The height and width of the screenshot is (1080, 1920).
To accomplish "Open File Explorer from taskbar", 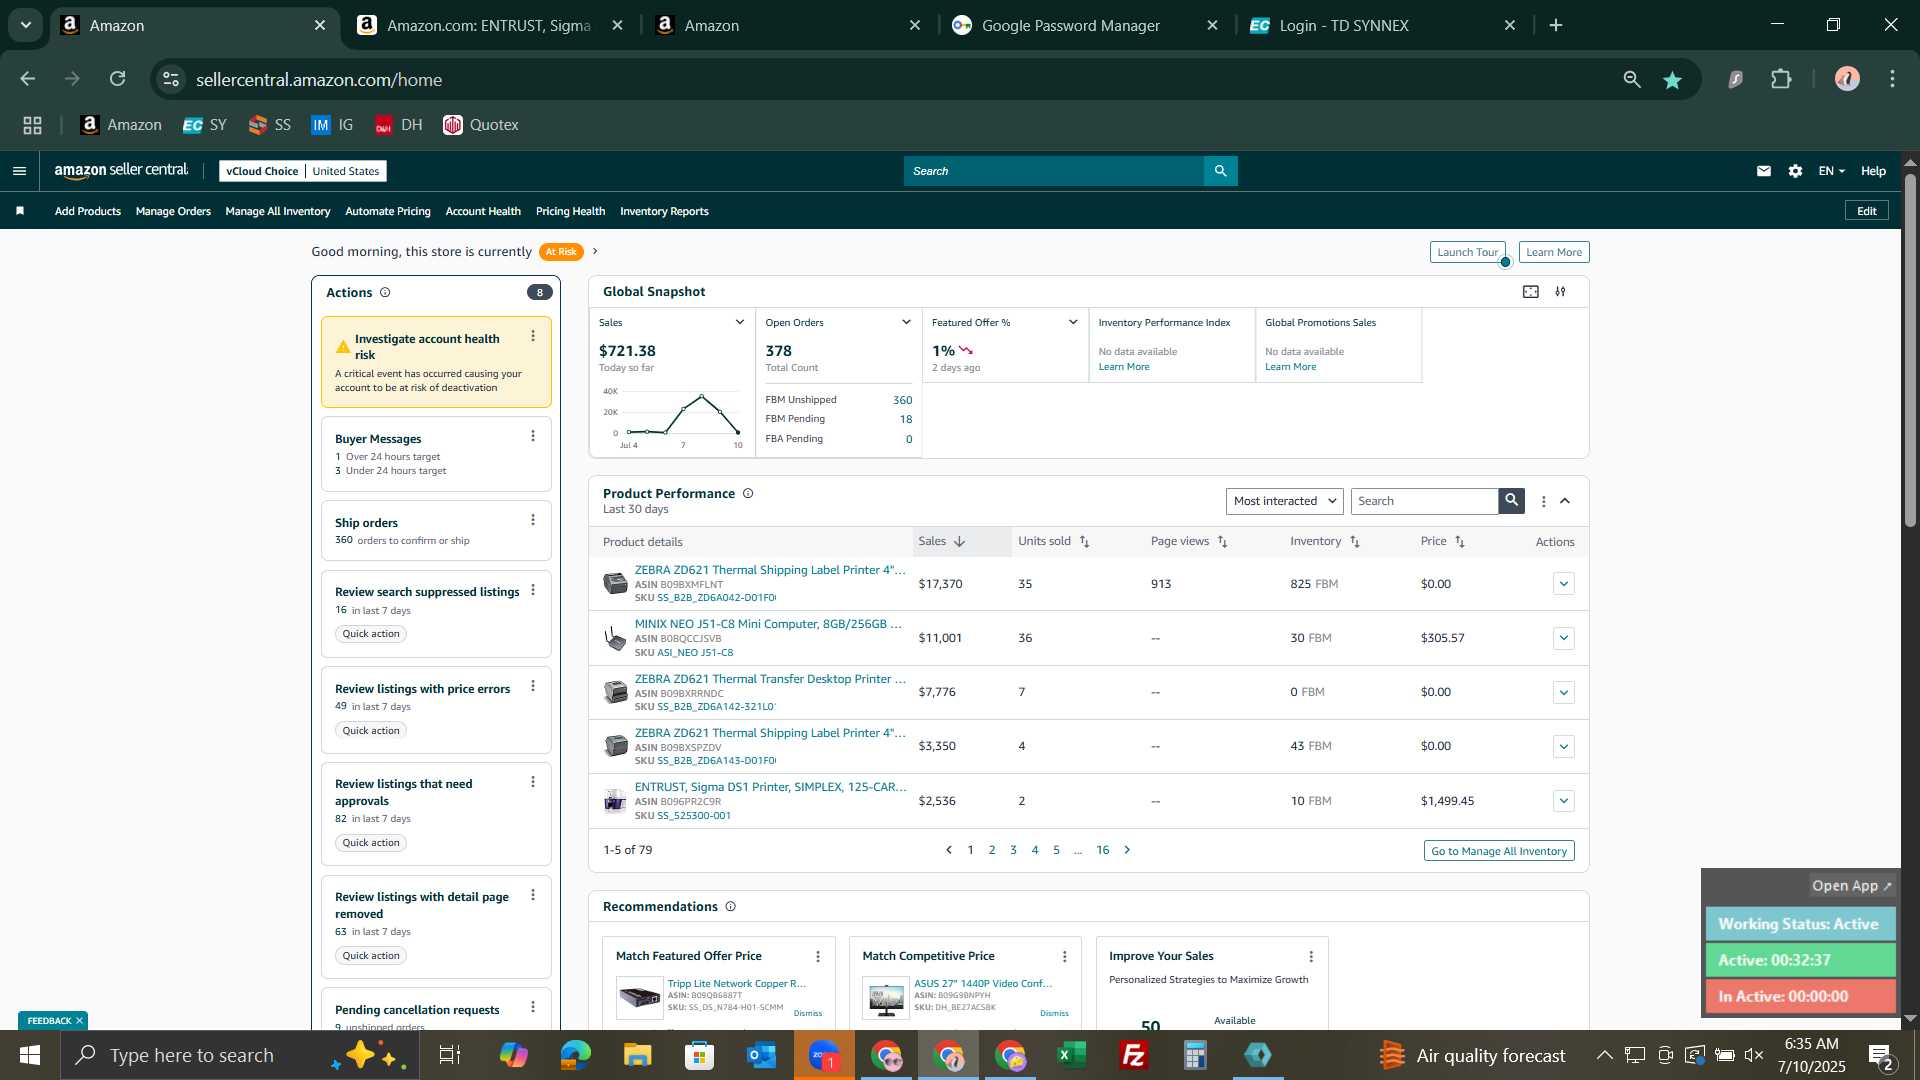I will click(637, 1055).
